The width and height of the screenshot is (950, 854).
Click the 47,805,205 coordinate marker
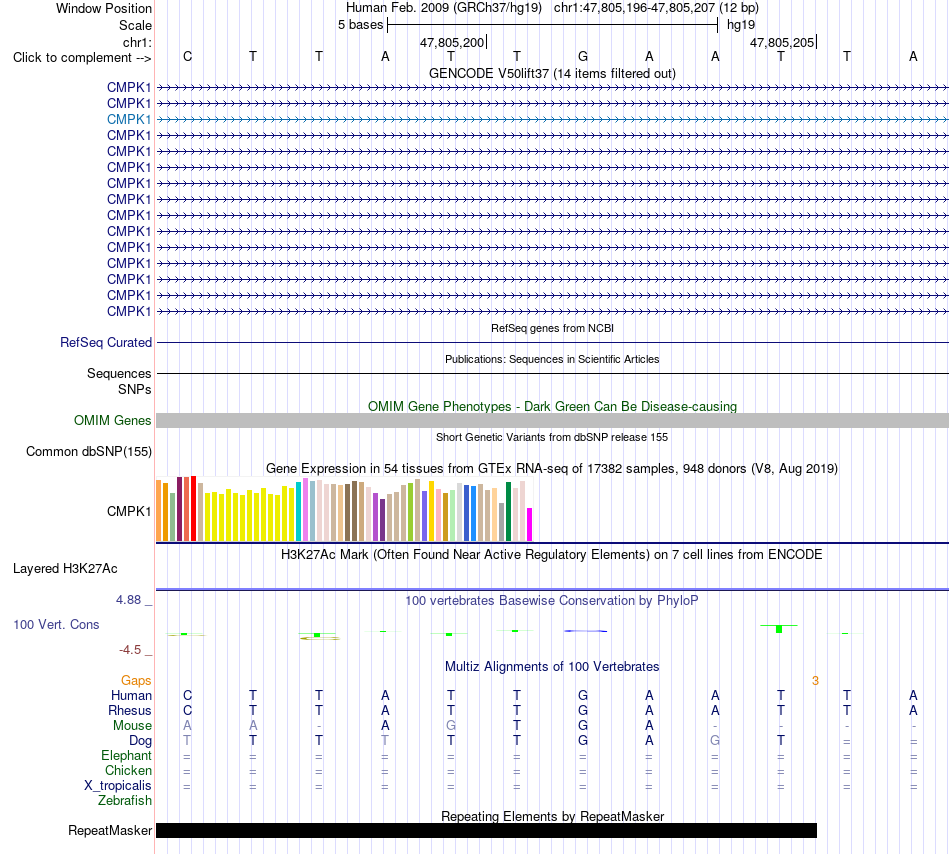point(782,42)
